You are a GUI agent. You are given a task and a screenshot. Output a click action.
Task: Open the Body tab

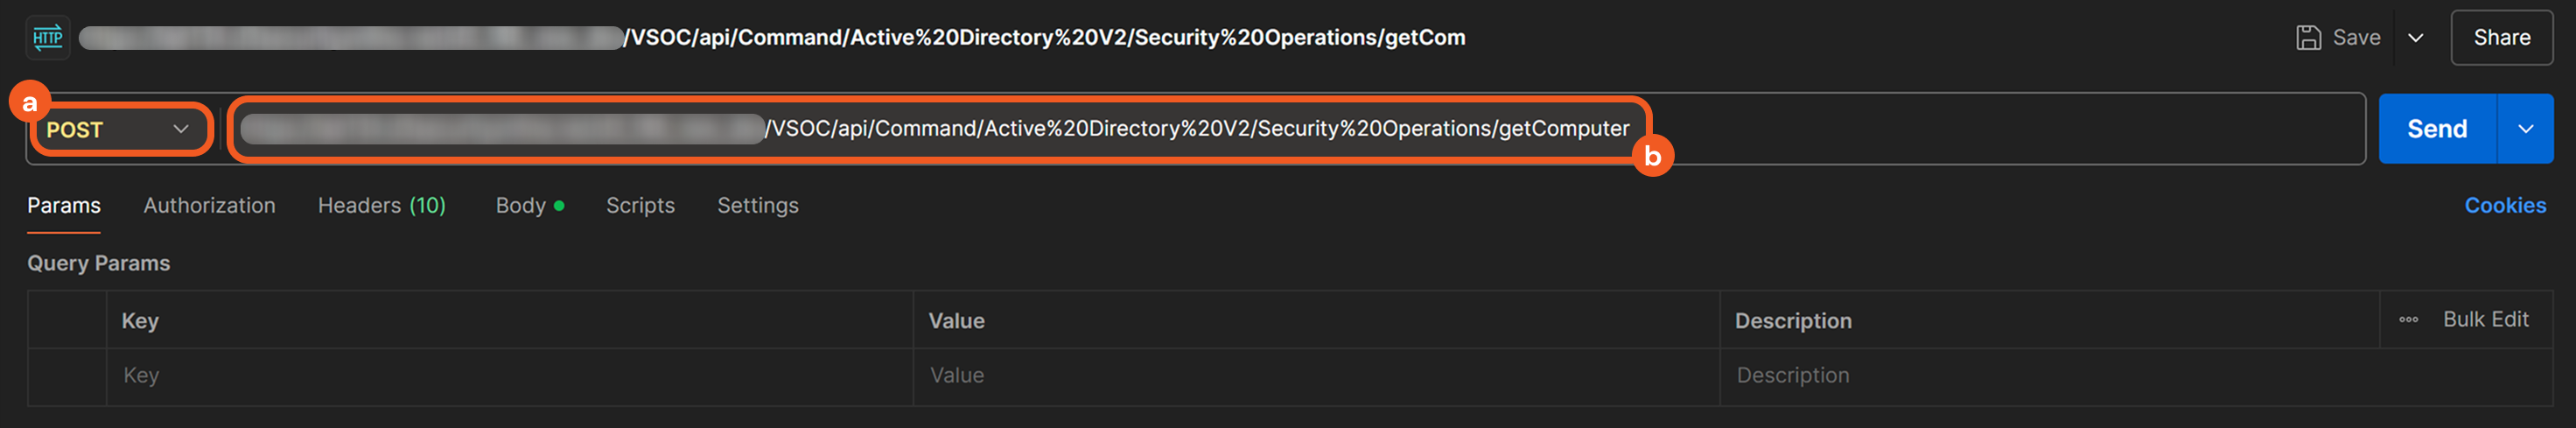coord(521,205)
